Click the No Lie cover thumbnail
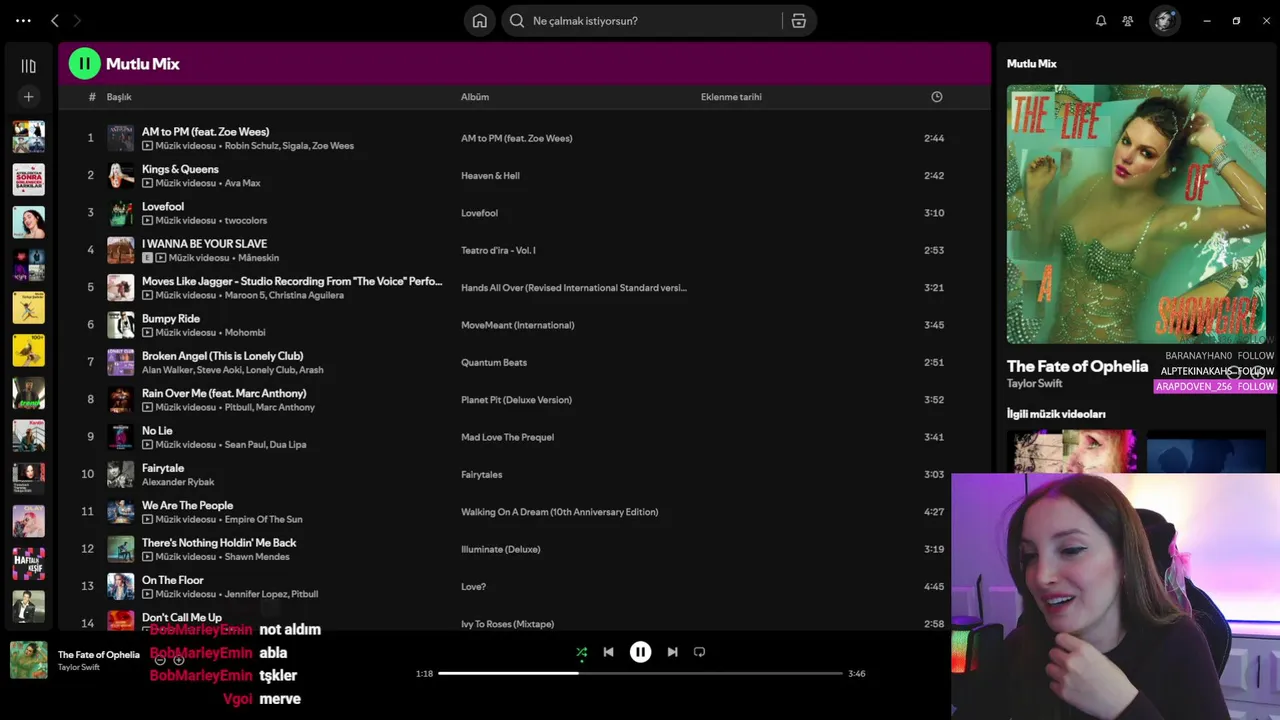This screenshot has height=720, width=1280. click(120, 437)
